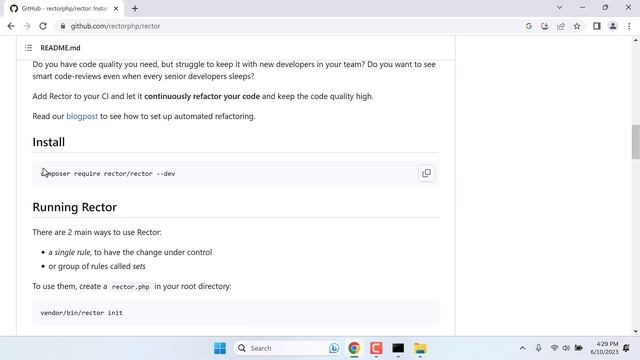640x360 pixels.
Task: Click the Install heading
Action: [49, 142]
